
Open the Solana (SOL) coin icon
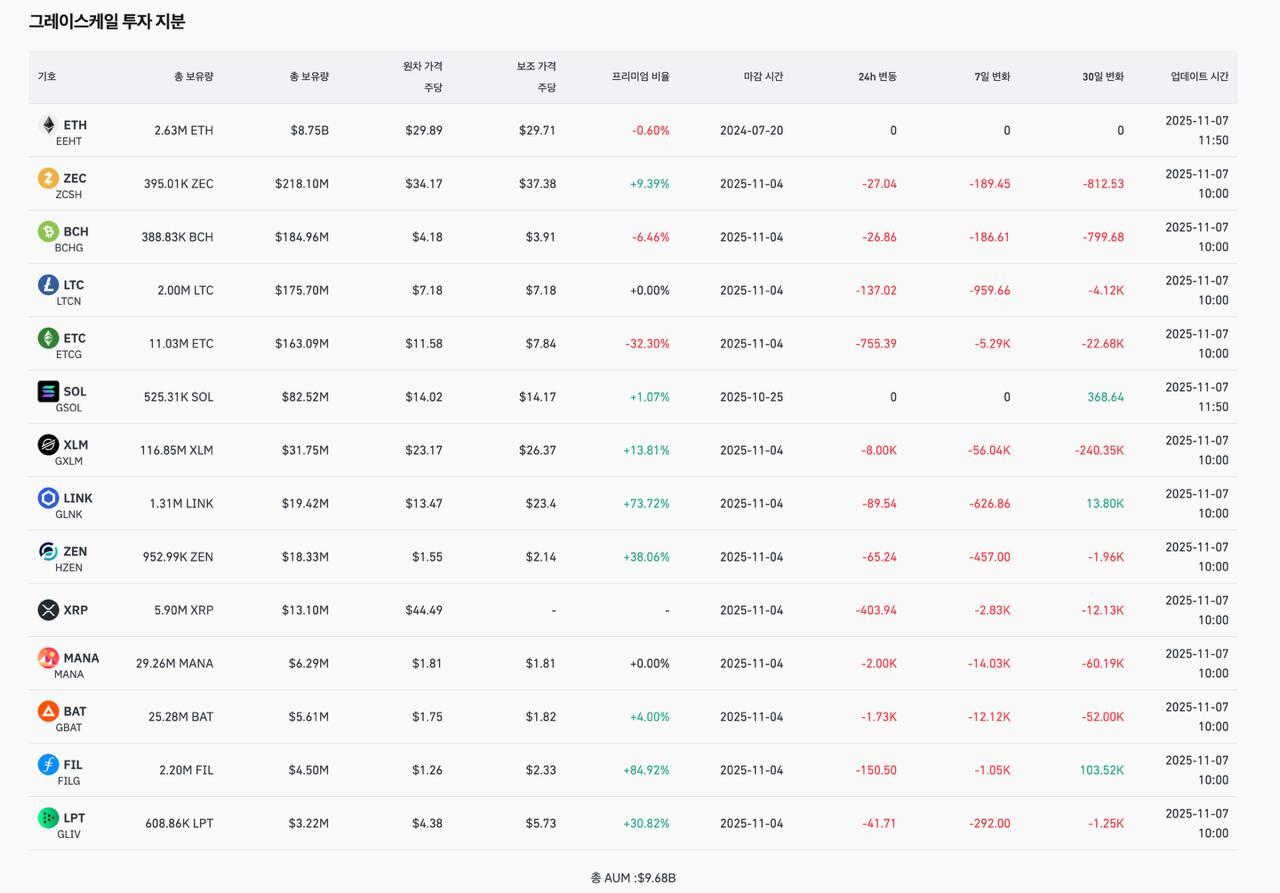(48, 391)
